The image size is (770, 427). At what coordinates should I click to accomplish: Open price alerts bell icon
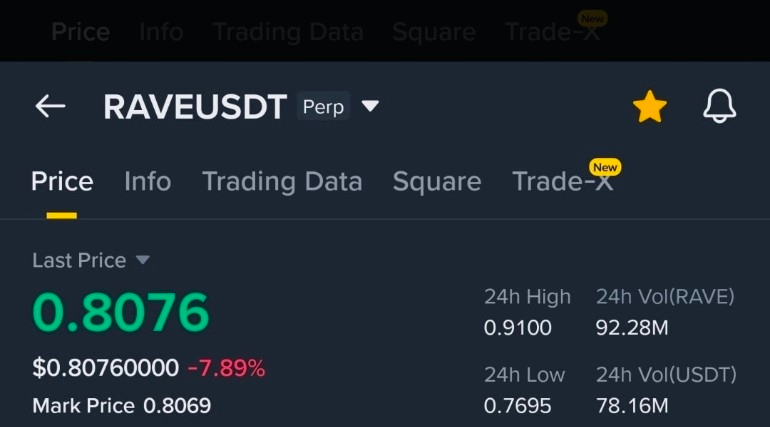(x=719, y=106)
